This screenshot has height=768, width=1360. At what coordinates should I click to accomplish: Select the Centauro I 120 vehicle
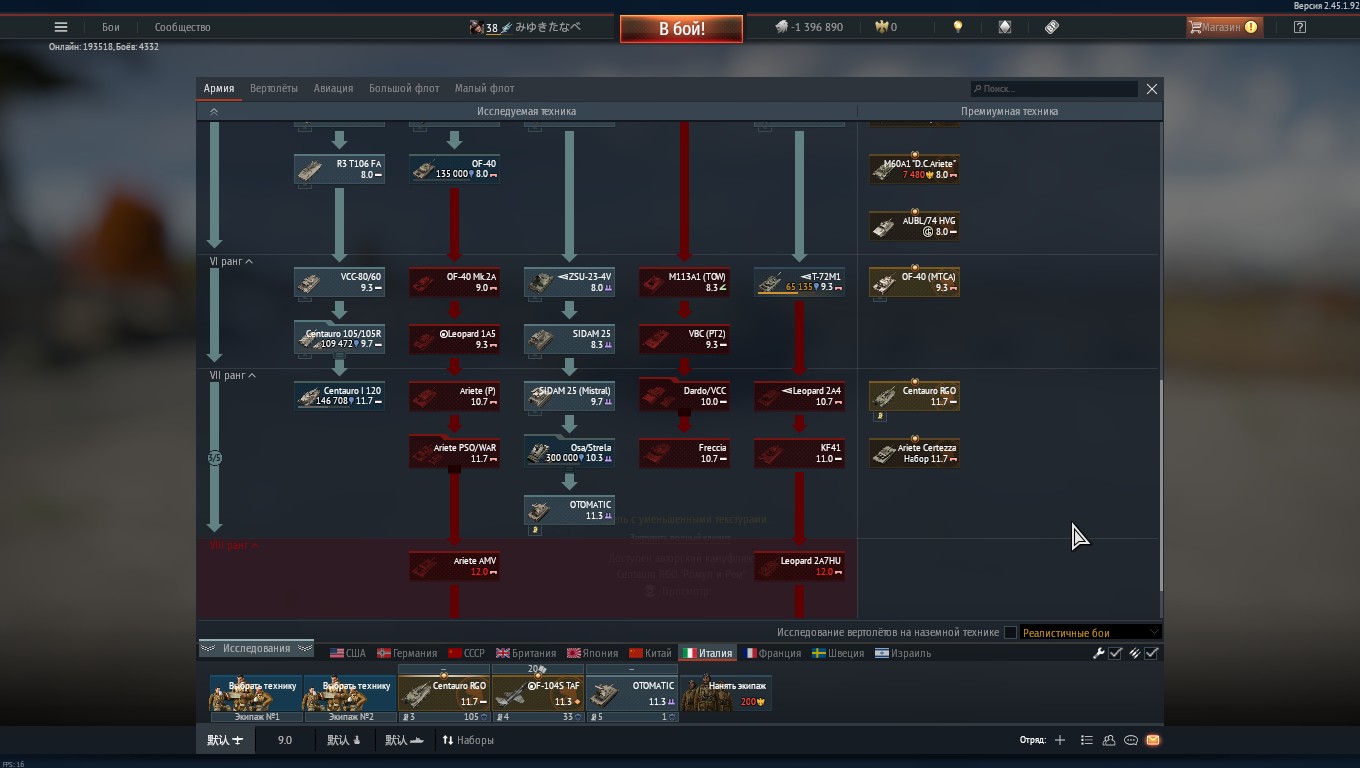[x=339, y=396]
